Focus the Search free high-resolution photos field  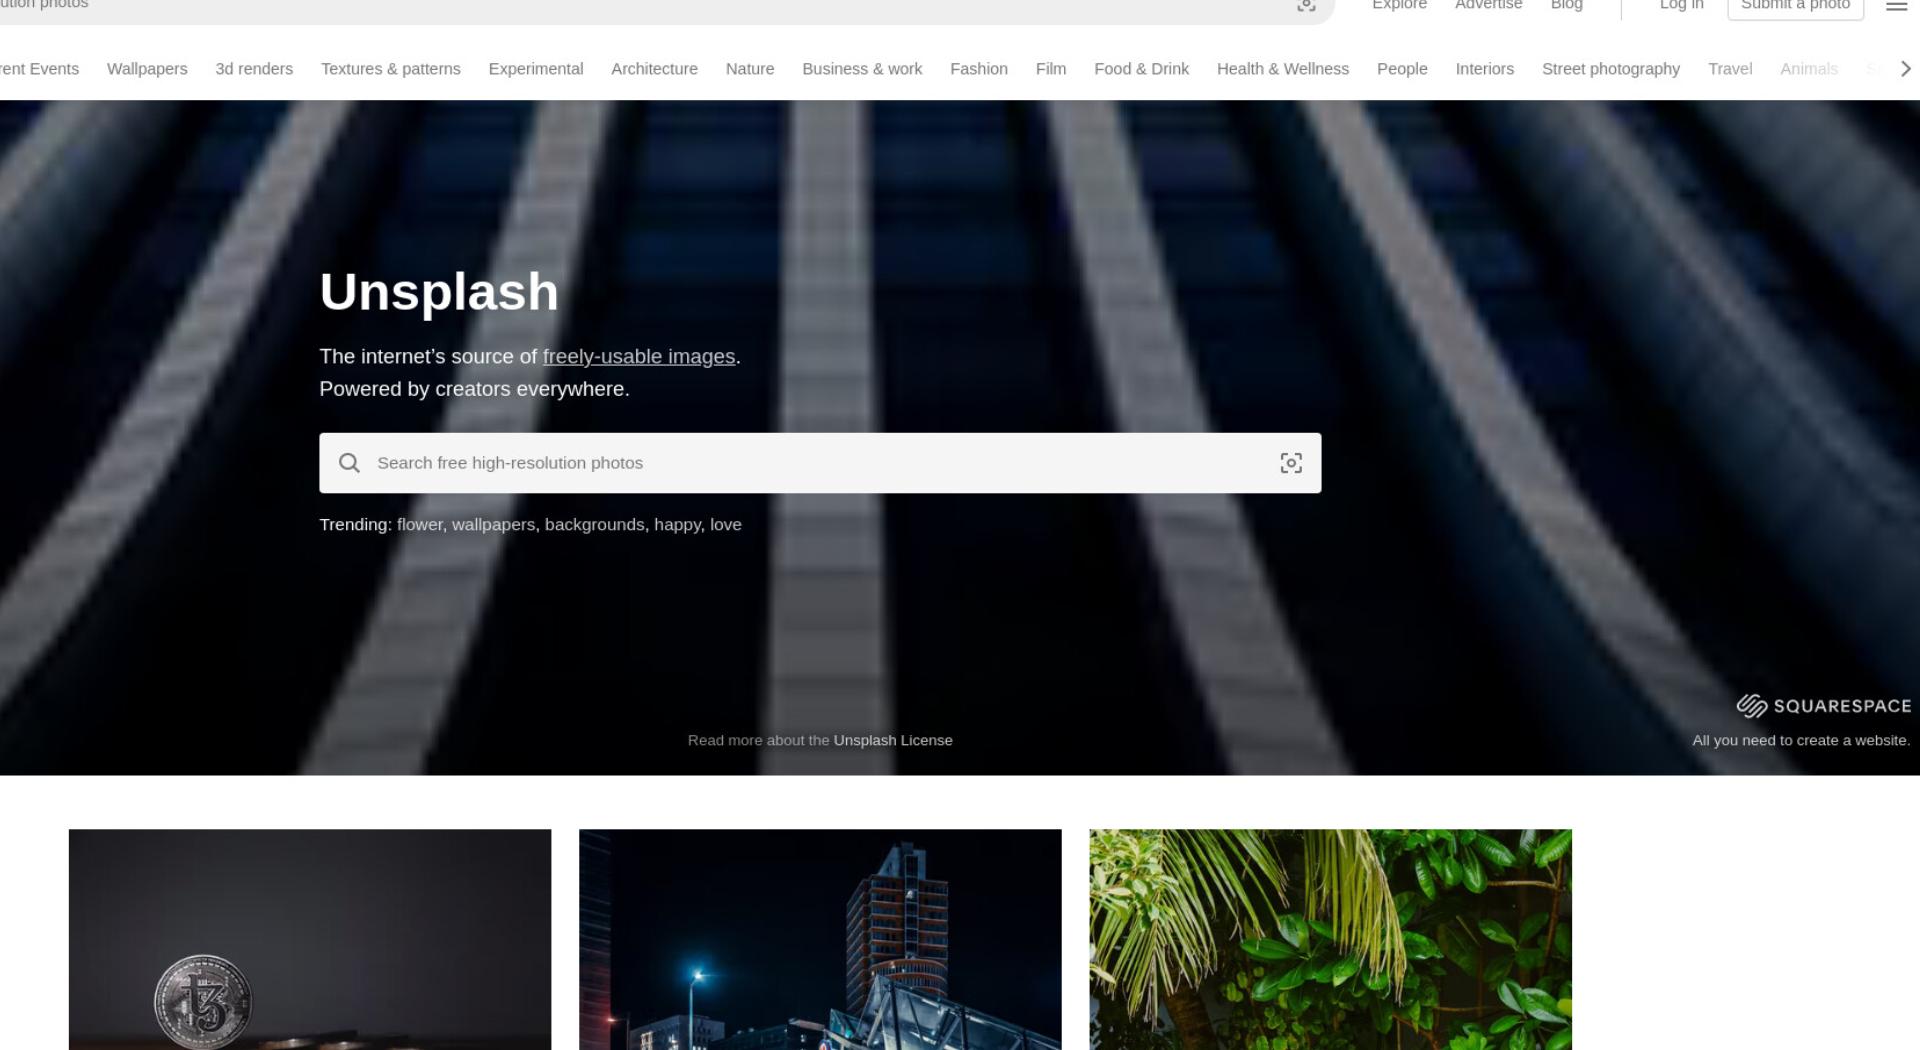[820, 463]
